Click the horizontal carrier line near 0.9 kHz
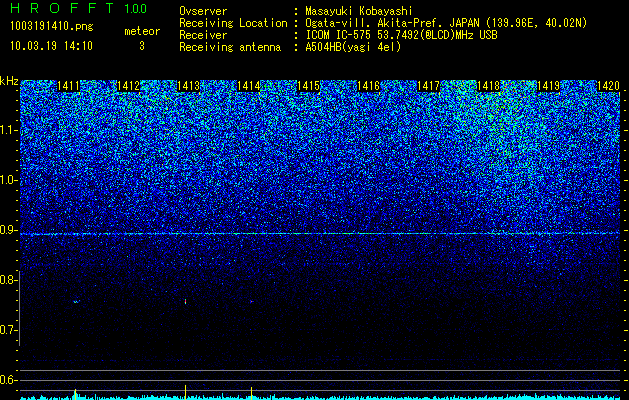 pyautogui.click(x=320, y=233)
